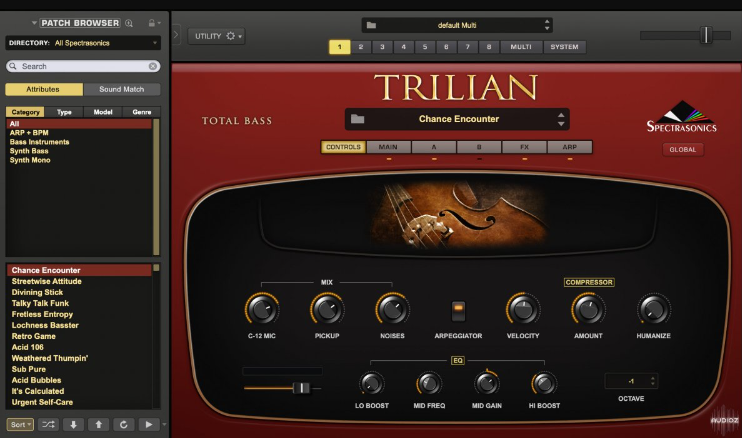Open the folder icon beside default Multi
The image size is (742, 438).
click(371, 25)
